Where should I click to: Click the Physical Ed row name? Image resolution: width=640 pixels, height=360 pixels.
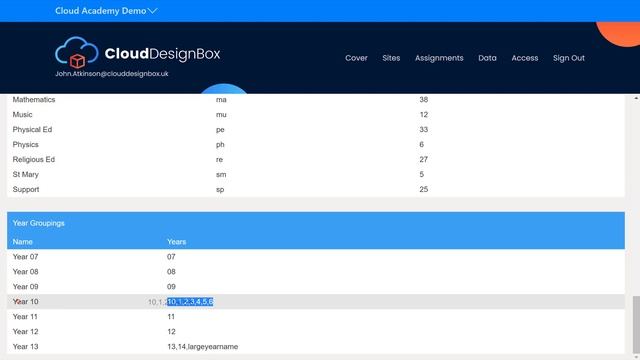32,130
